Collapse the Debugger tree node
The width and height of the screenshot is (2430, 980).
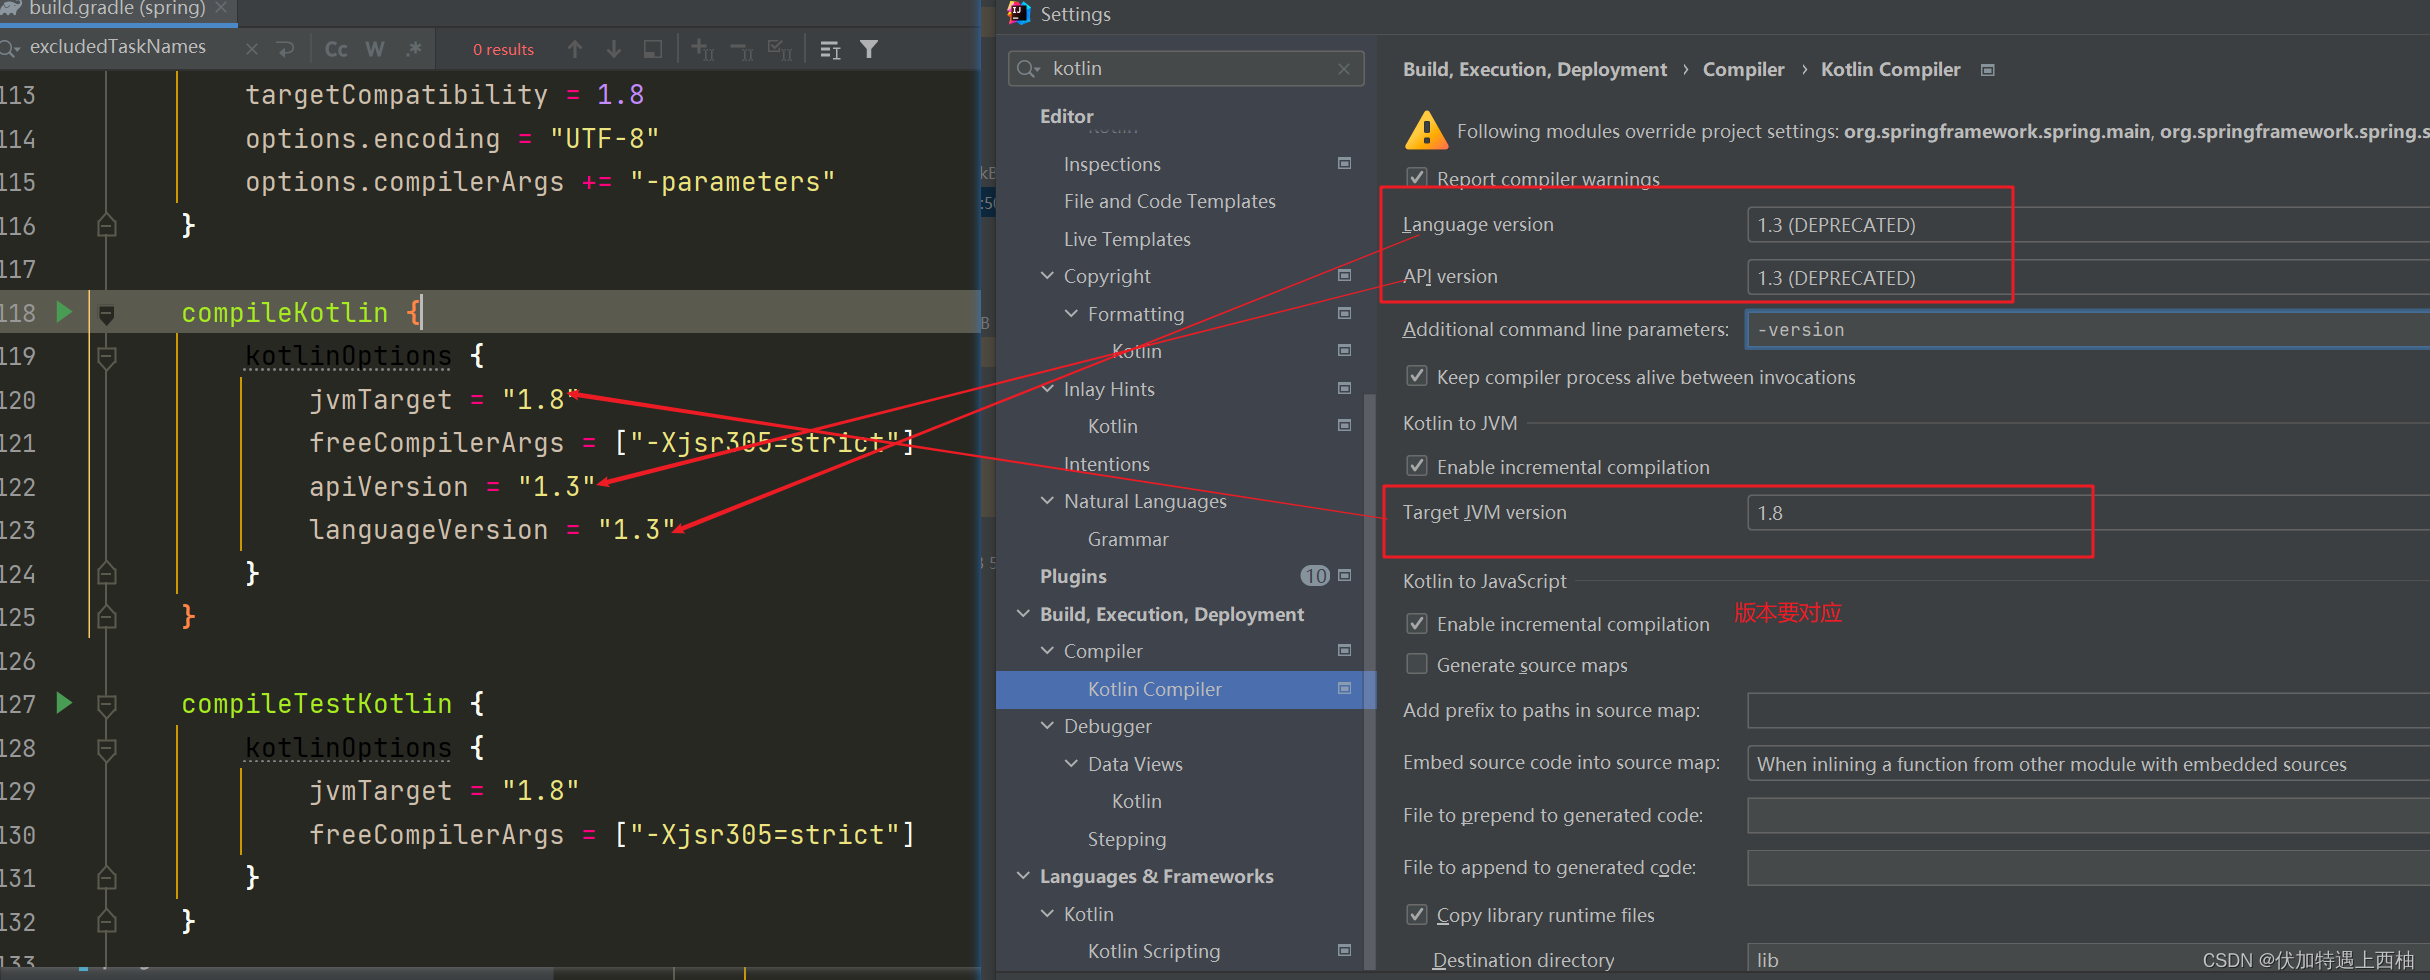[1047, 725]
